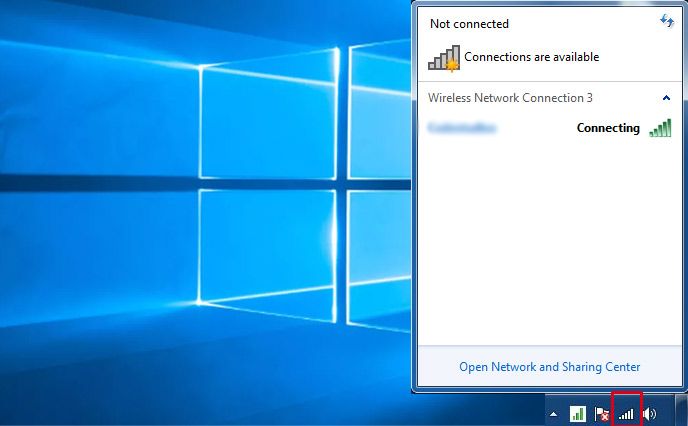
Task: Click the Not connected status text
Action: coord(469,24)
